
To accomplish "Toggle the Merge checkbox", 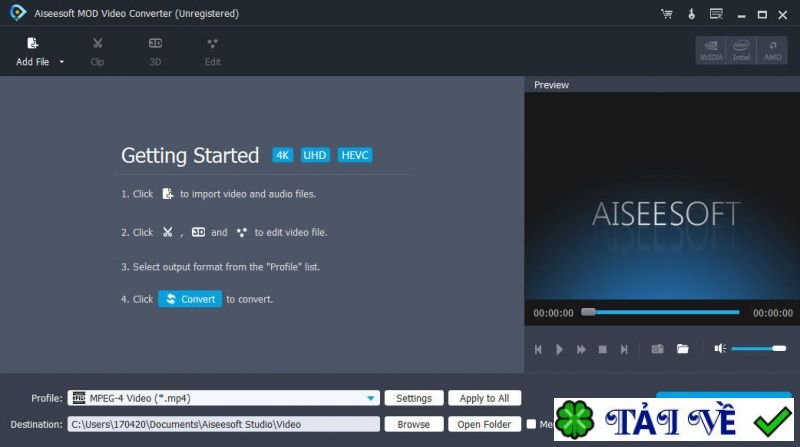I will click(531, 424).
